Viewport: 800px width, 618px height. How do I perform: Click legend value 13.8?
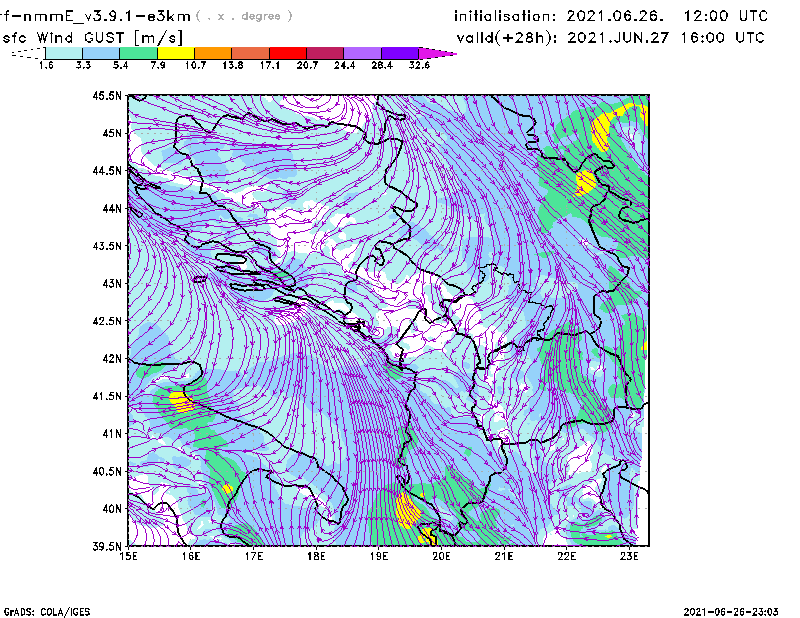tap(233, 65)
